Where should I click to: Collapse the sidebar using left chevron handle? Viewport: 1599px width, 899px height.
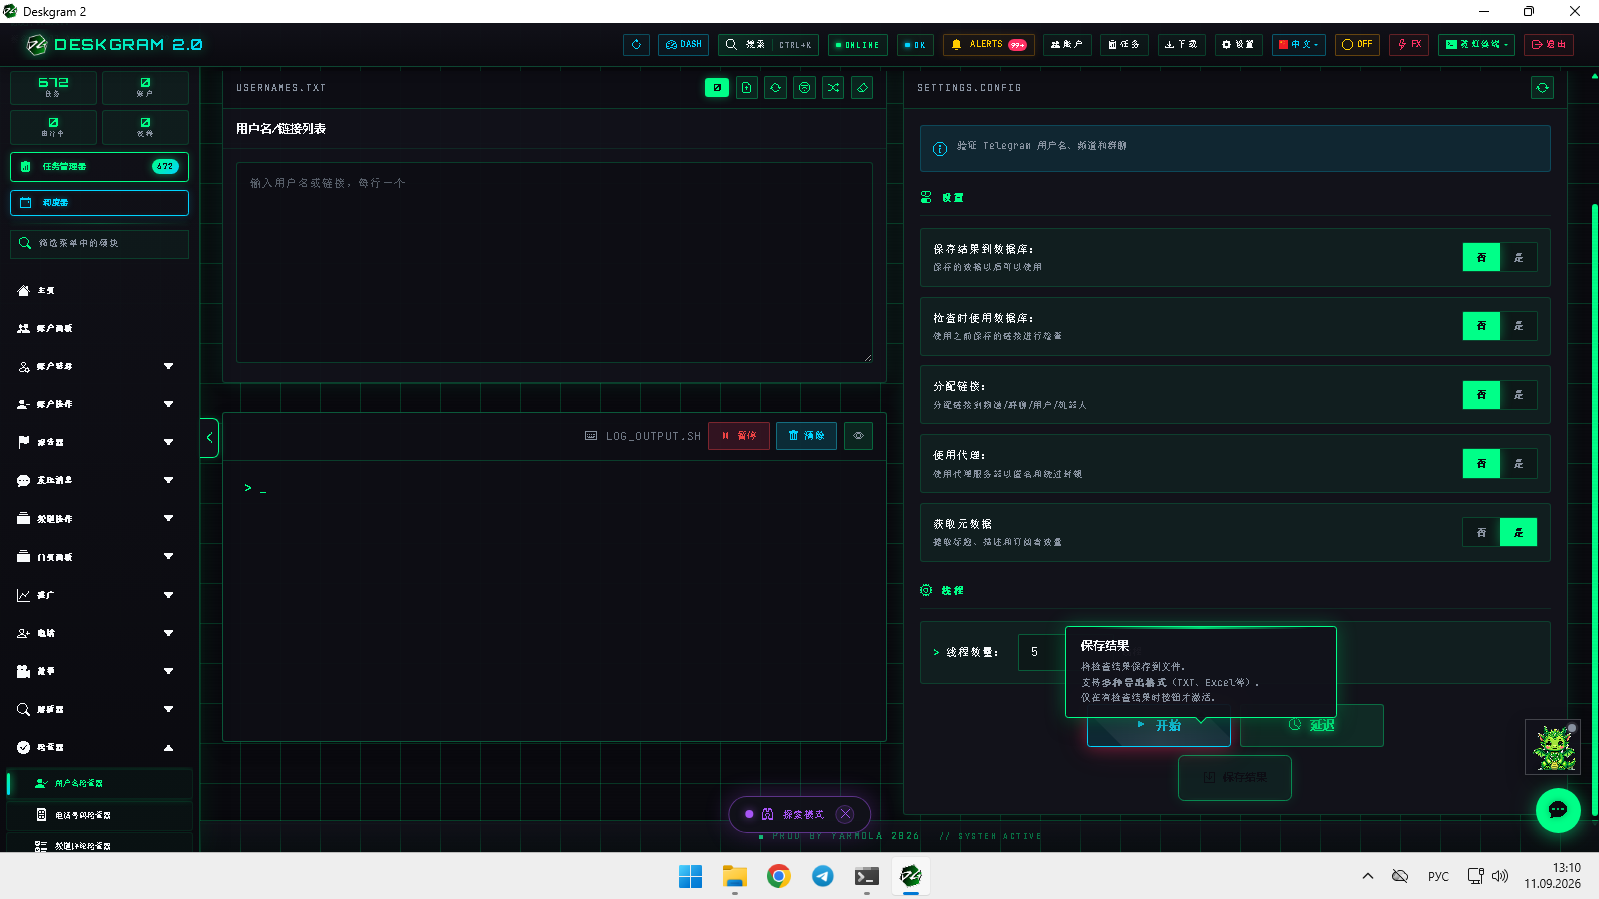(x=209, y=438)
